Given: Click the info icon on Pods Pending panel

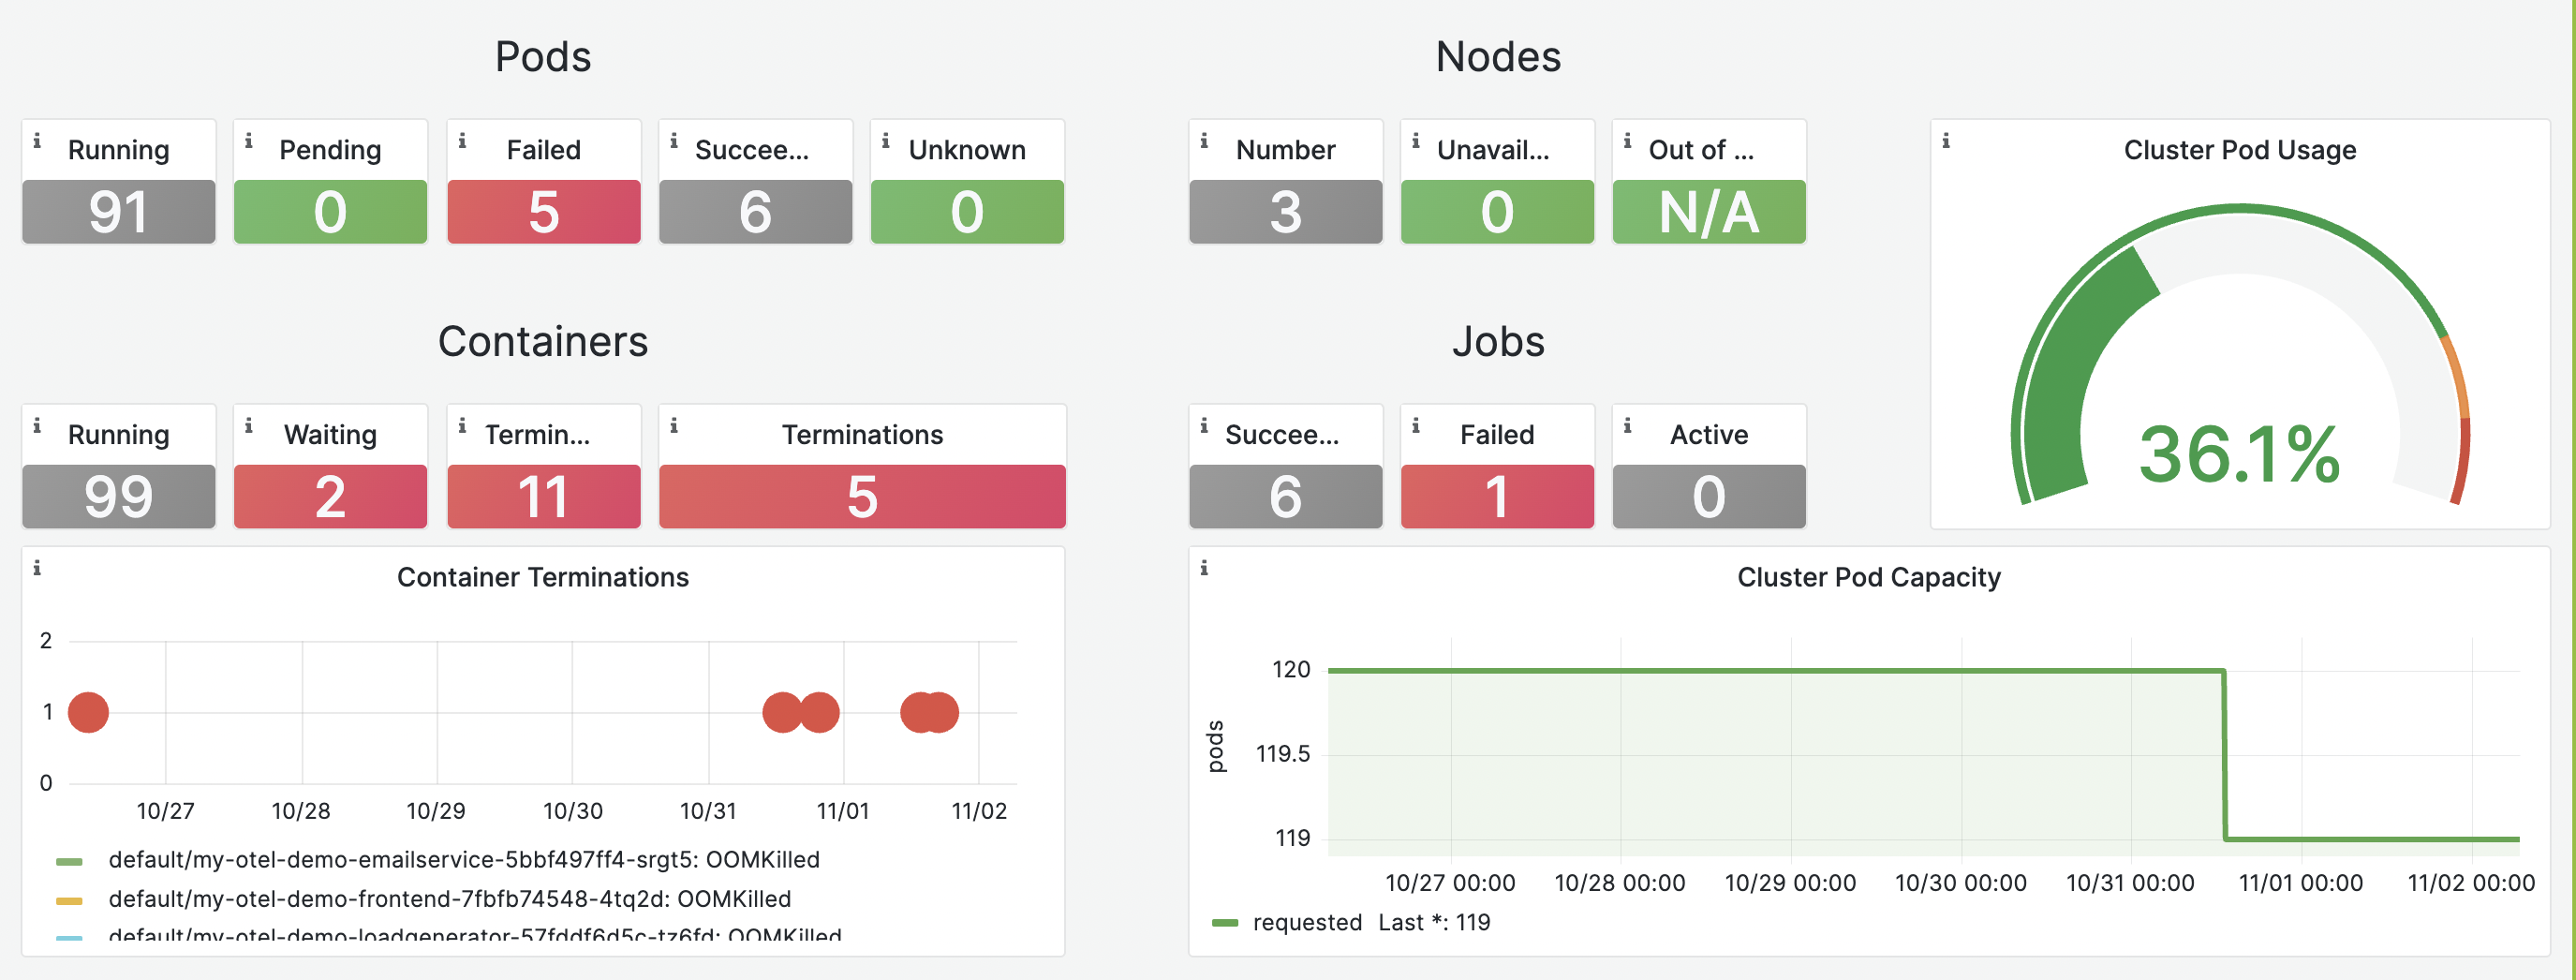Looking at the screenshot, I should [249, 141].
